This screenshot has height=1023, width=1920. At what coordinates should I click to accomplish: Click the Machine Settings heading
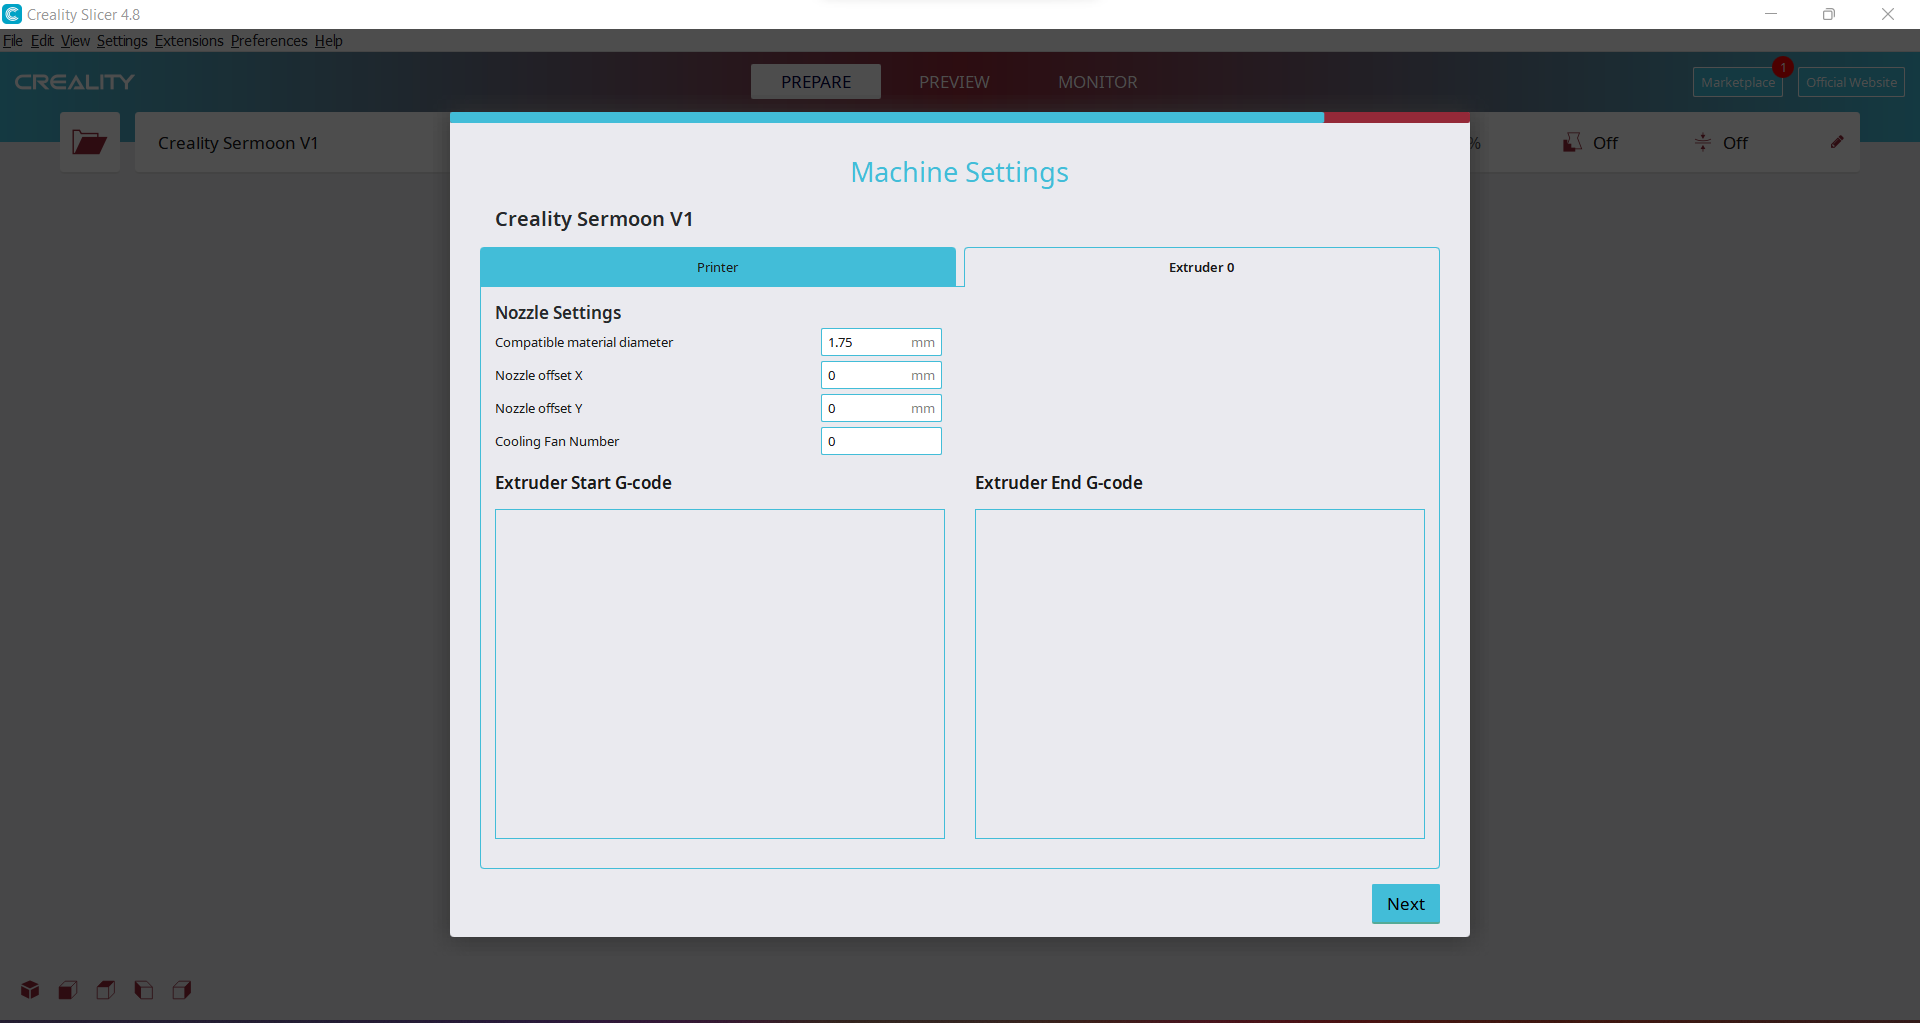(960, 172)
